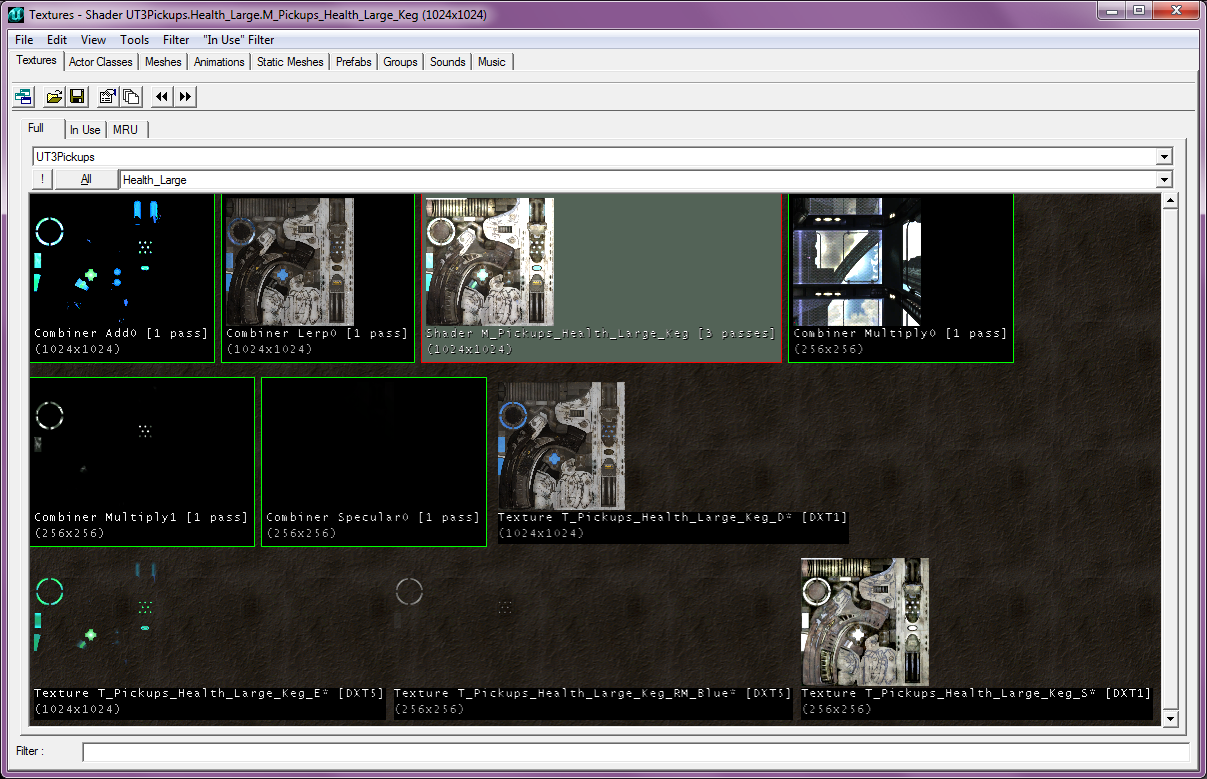The image size is (1207, 779).
Task: Open the Tools menu
Action: tap(134, 40)
